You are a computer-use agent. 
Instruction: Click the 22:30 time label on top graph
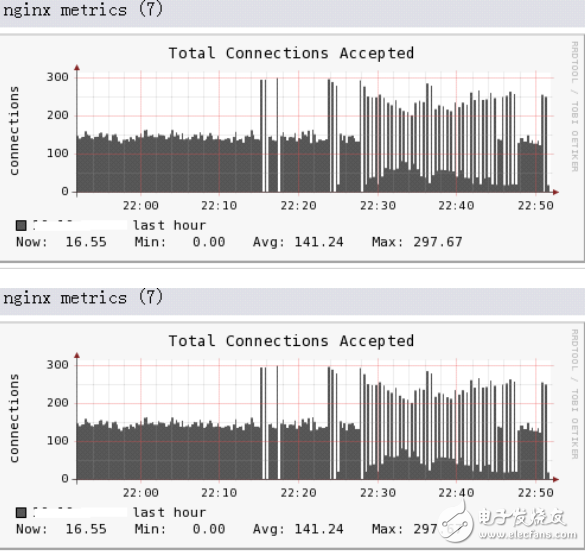[x=378, y=206]
